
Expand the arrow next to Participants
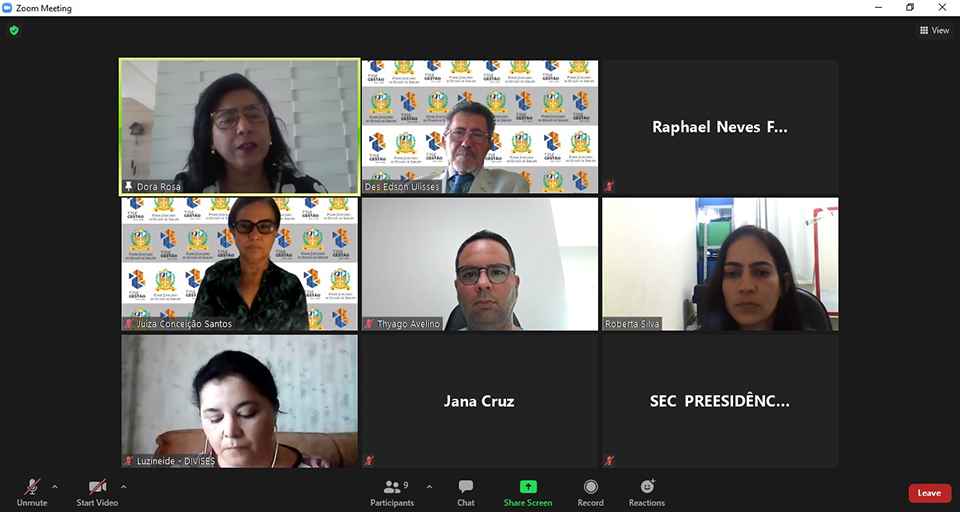pos(429,487)
